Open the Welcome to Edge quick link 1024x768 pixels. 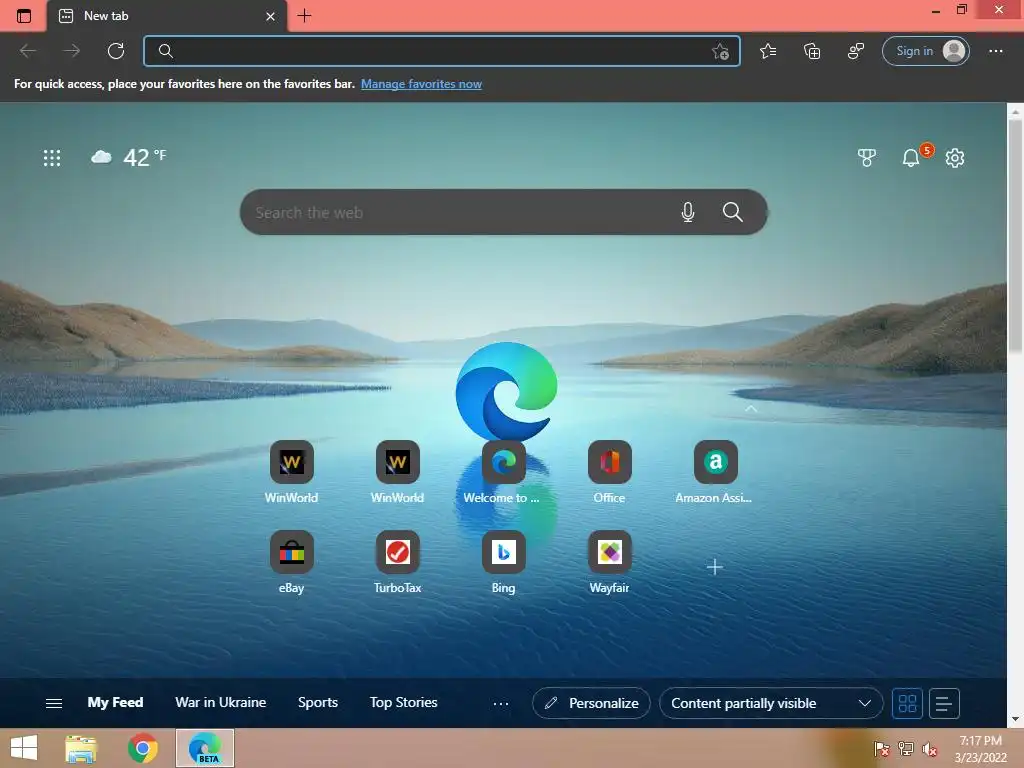click(x=503, y=472)
